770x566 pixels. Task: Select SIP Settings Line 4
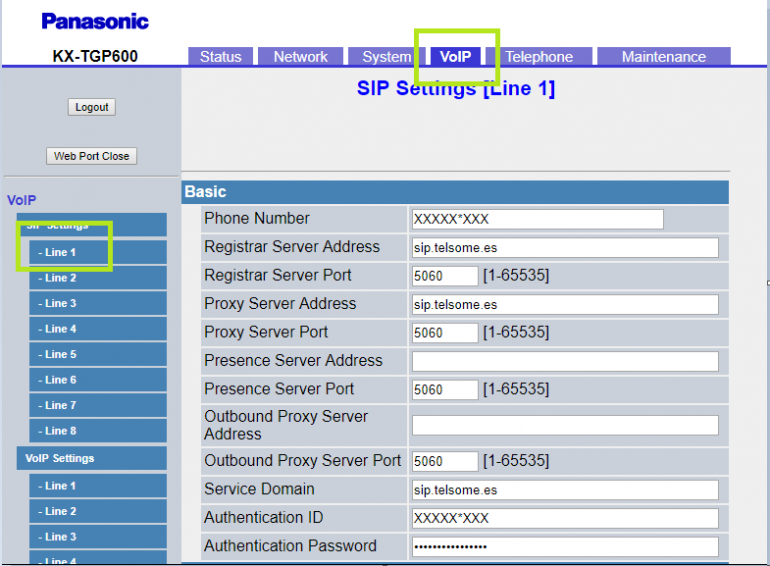pyautogui.click(x=98, y=329)
